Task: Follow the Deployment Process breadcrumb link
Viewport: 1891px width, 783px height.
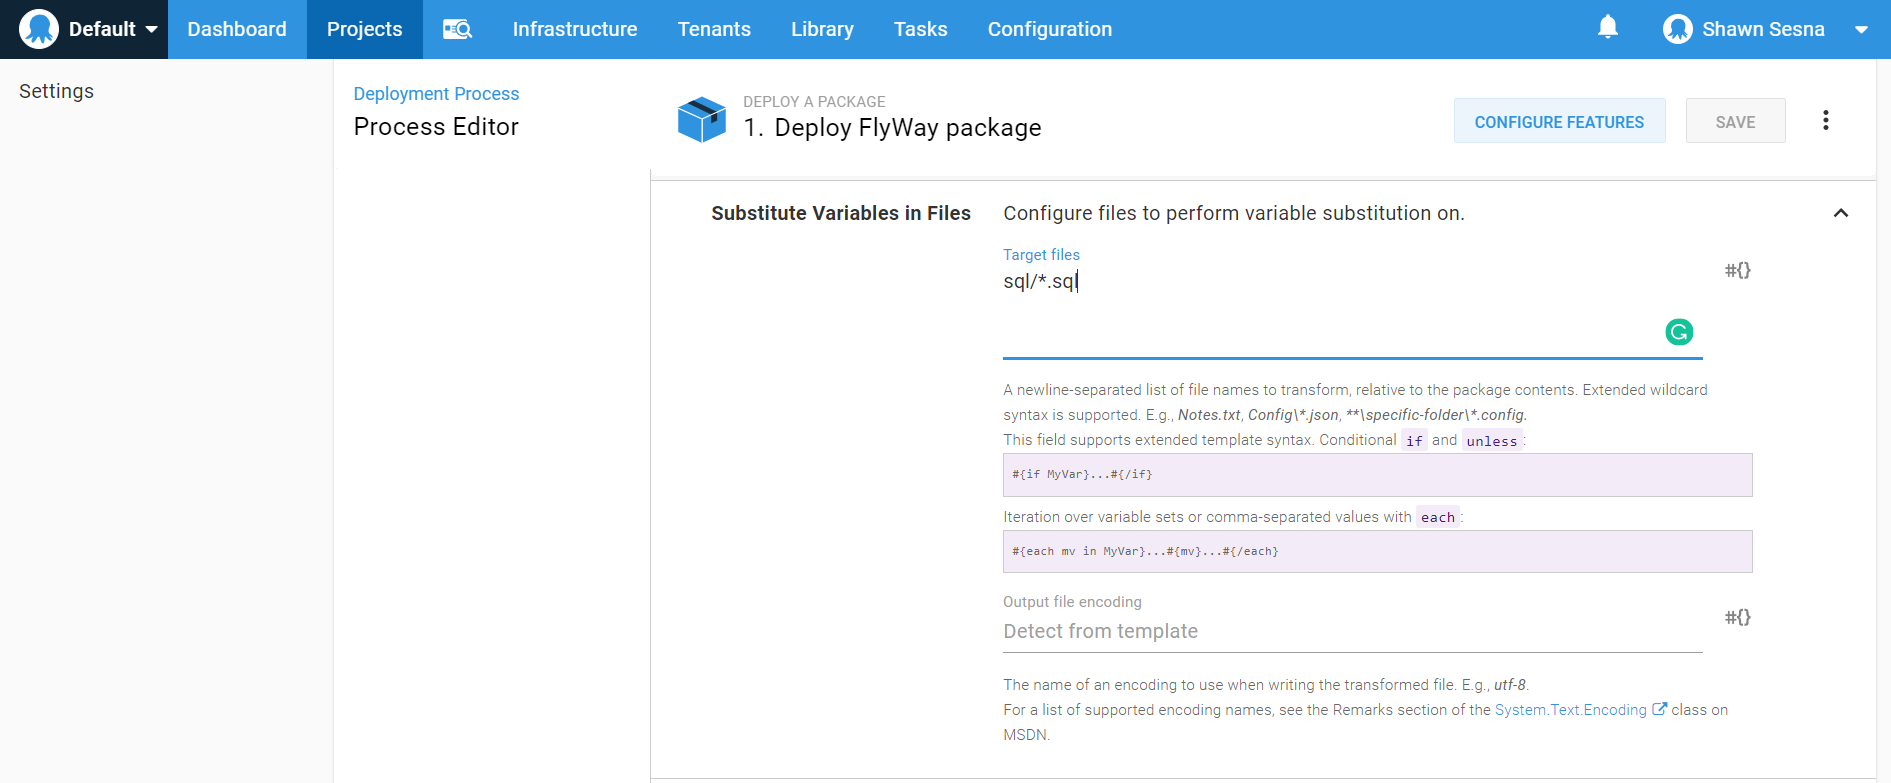Action: coord(436,93)
